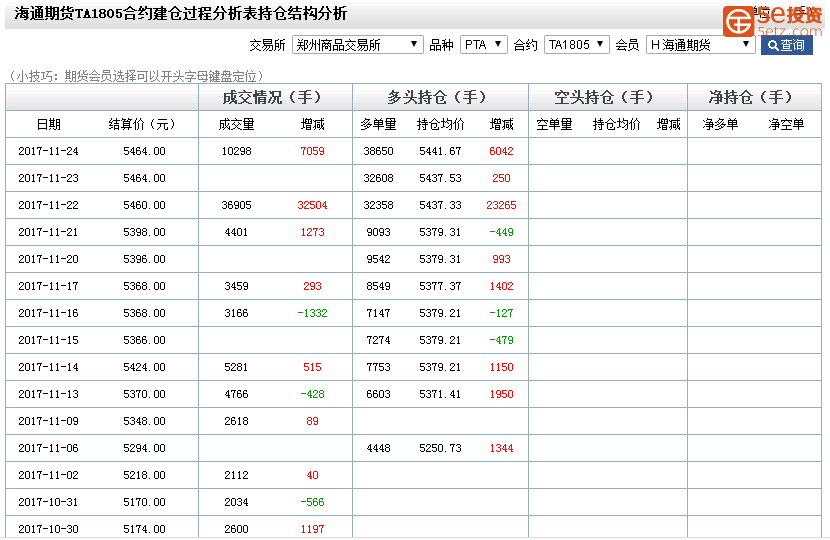The width and height of the screenshot is (830, 540).
Task: Click the 成交量 column header
Action: [236, 124]
